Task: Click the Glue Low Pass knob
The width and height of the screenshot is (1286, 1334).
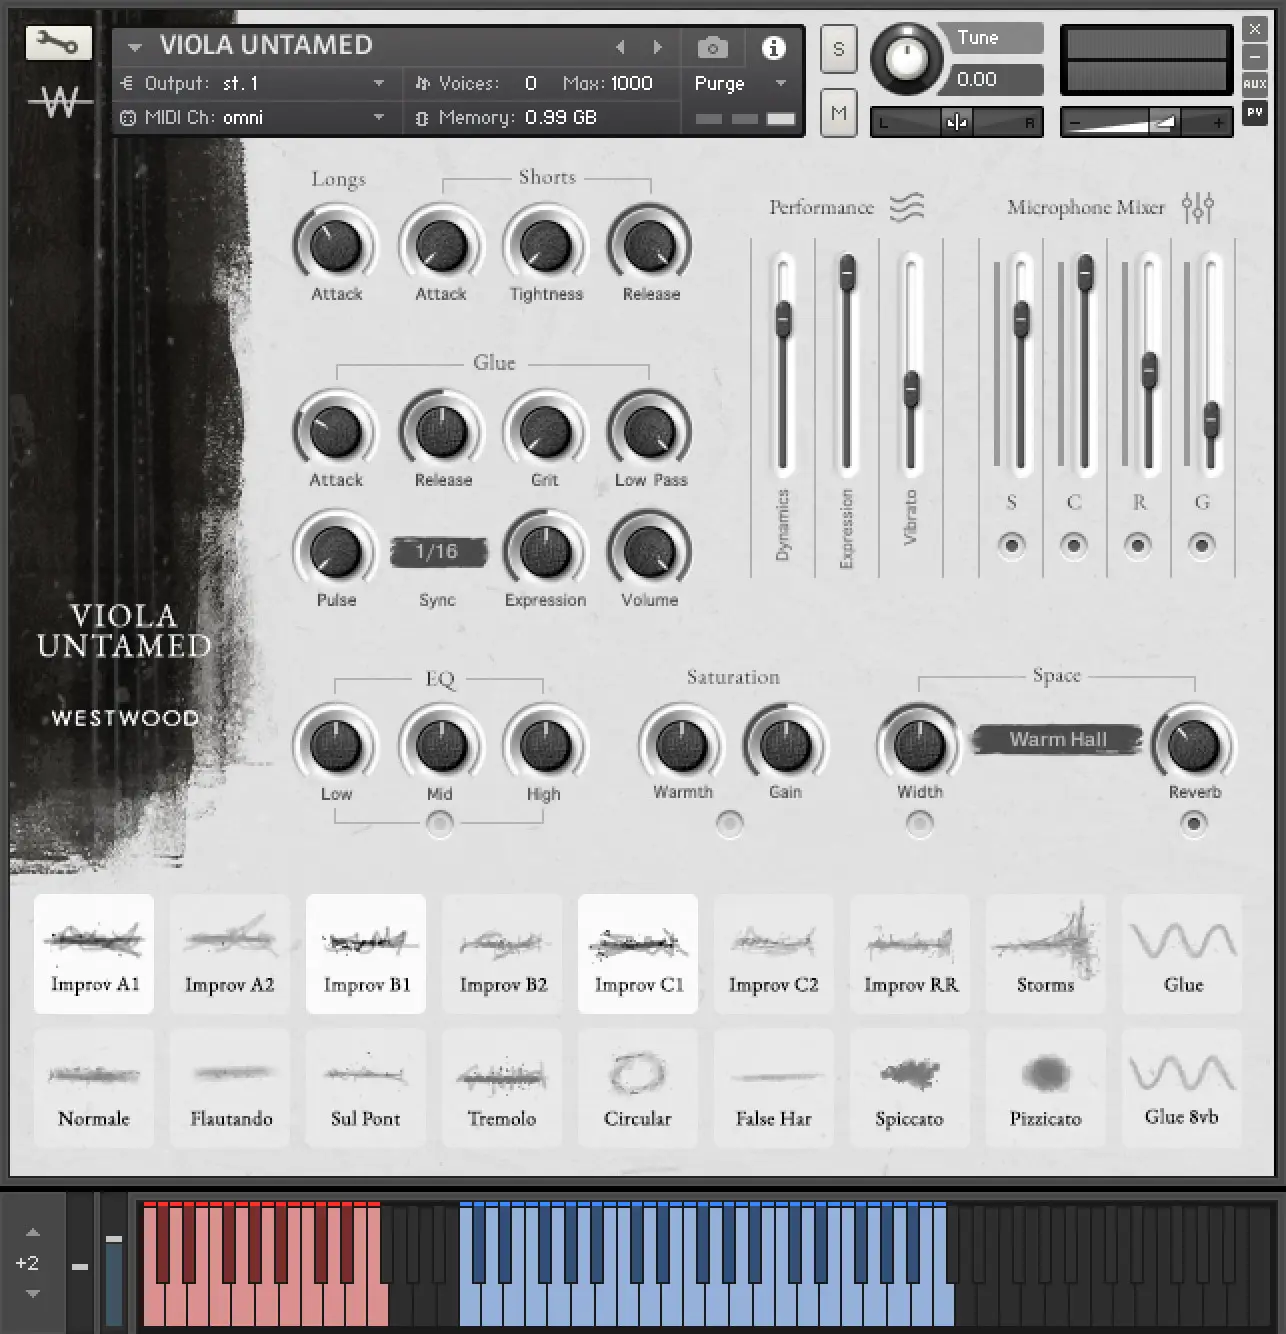Action: click(650, 432)
